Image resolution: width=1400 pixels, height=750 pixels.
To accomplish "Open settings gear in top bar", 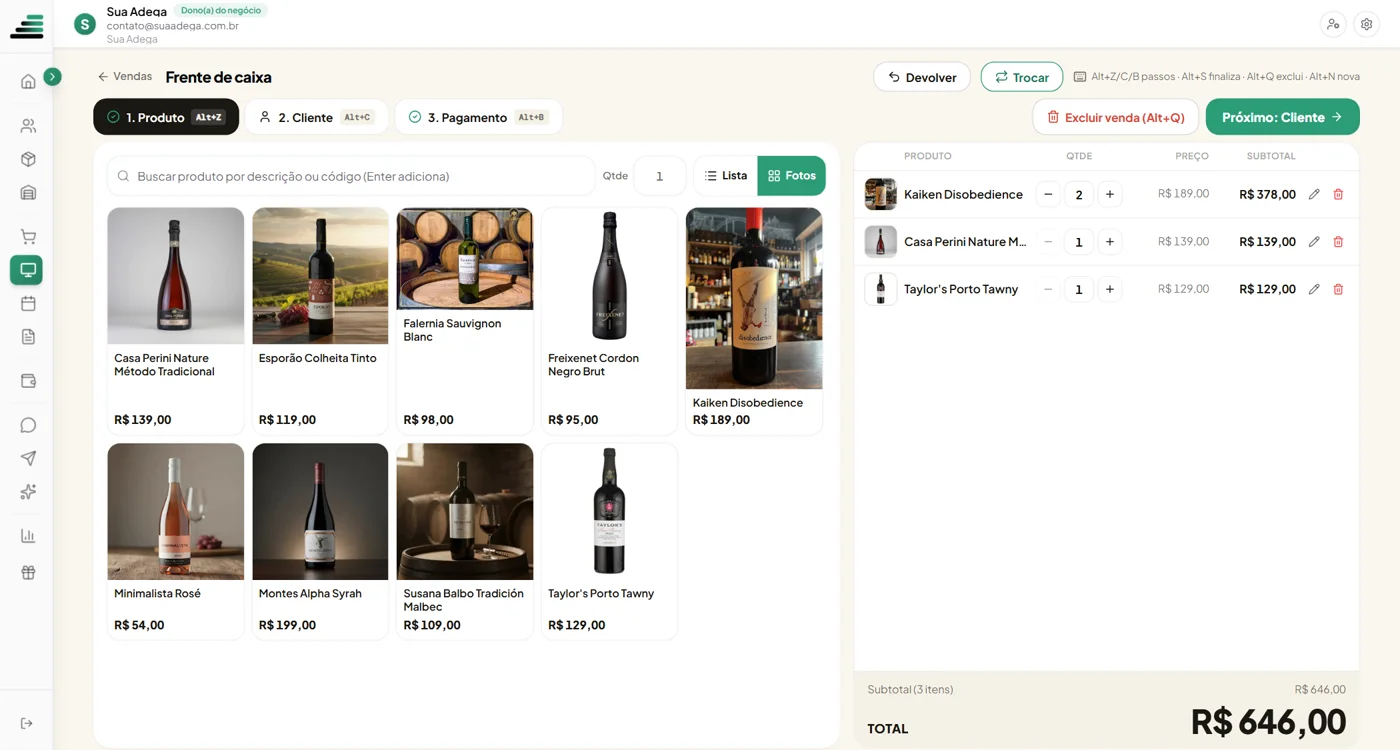I will click(x=1366, y=25).
